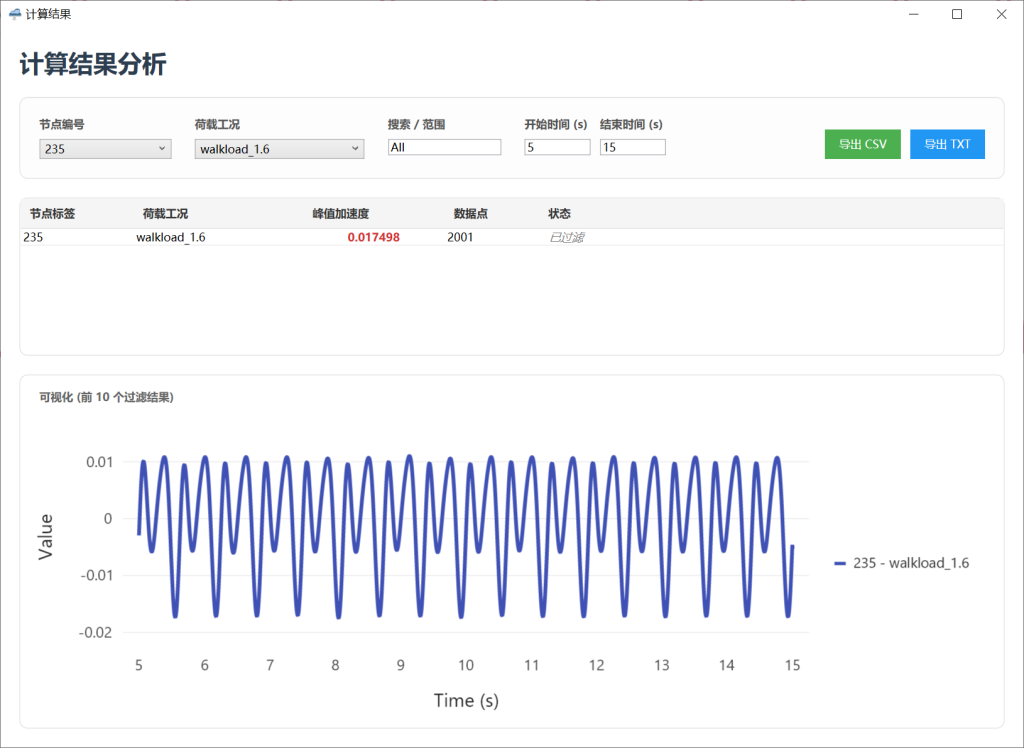Click the 荷载工况 table column header
The image size is (1024, 748).
point(165,214)
